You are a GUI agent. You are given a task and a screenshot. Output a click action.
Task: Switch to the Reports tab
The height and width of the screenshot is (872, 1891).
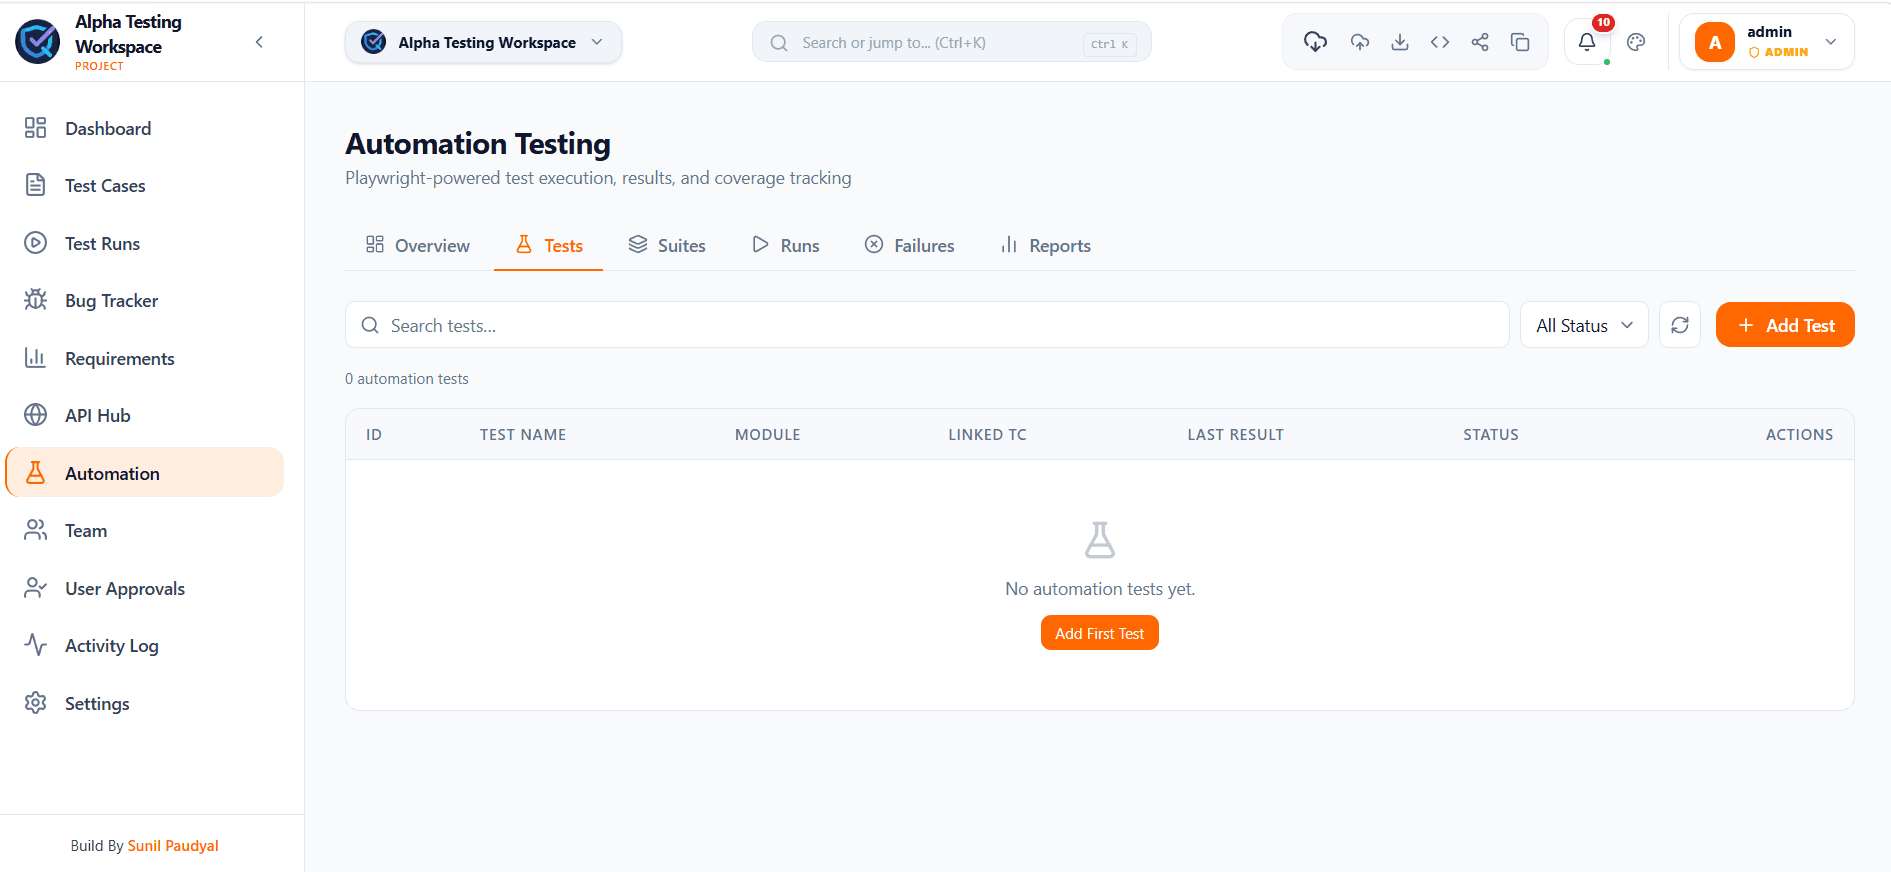(1046, 245)
